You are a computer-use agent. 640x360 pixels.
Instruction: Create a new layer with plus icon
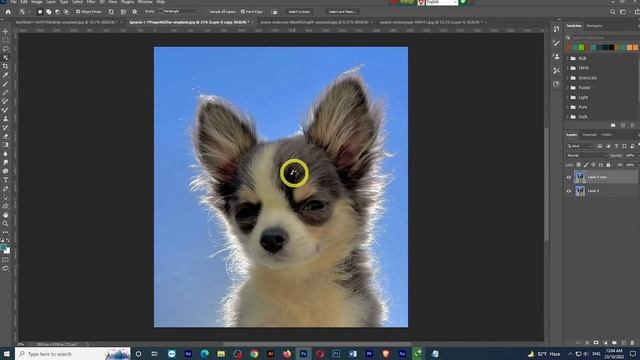623,343
